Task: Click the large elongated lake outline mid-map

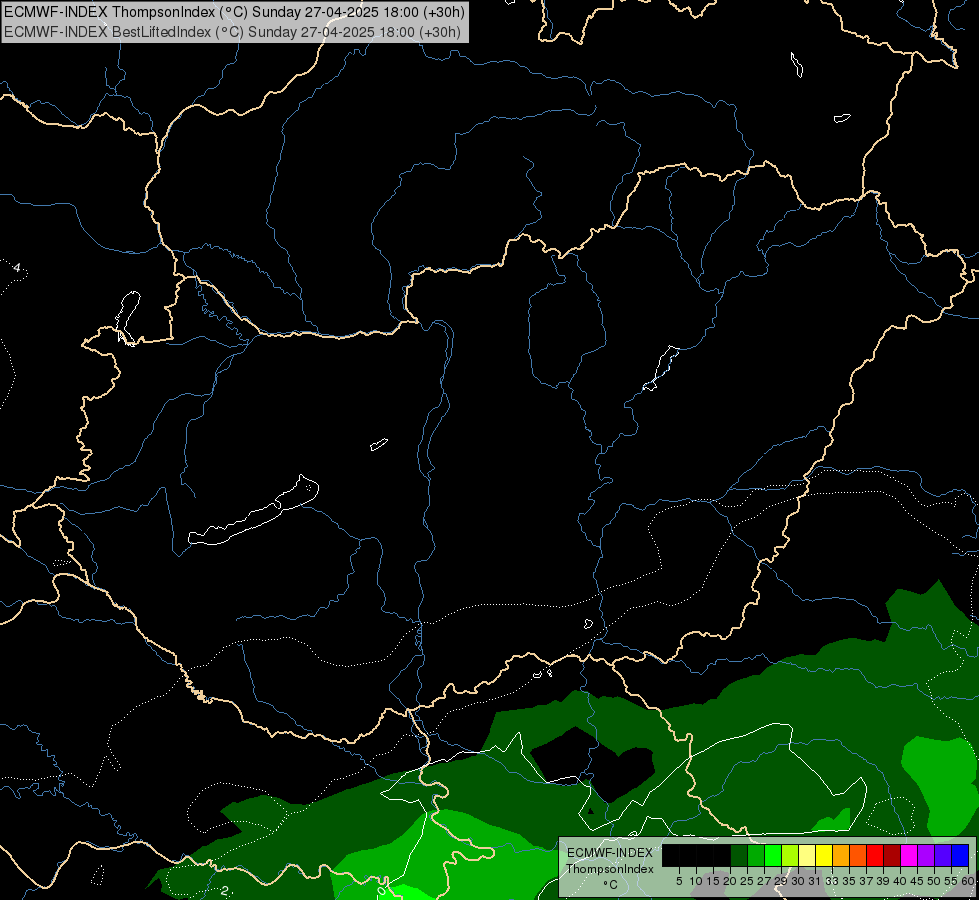Action: point(253,510)
